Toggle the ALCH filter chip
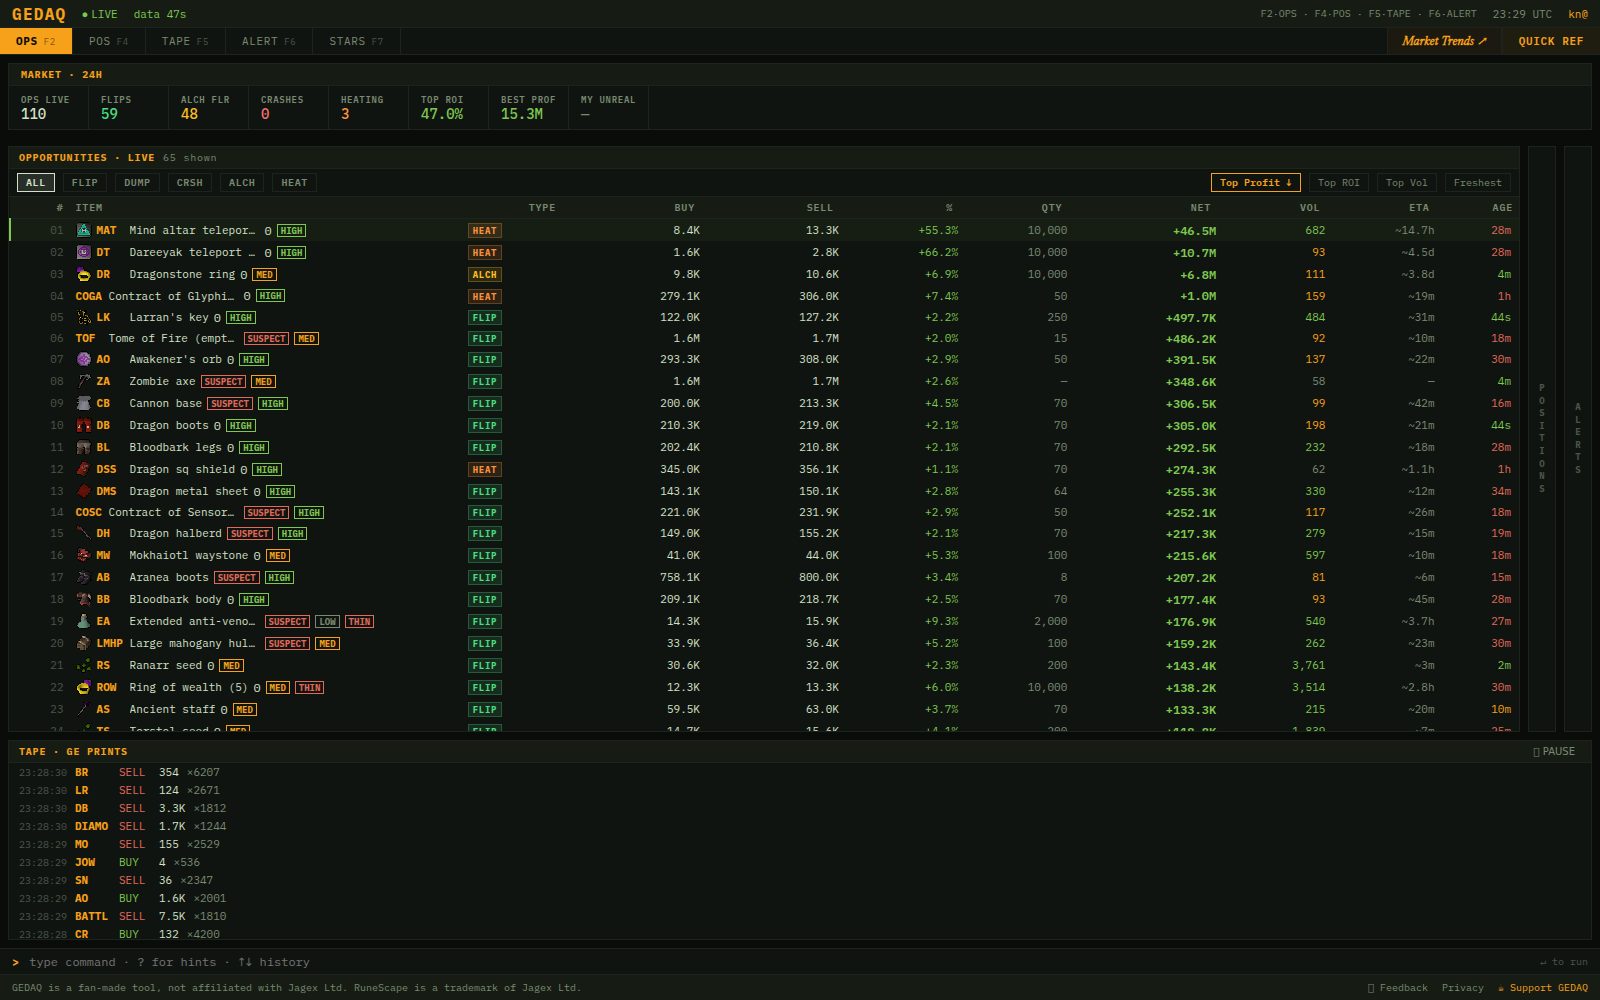The width and height of the screenshot is (1600, 1000). (241, 182)
